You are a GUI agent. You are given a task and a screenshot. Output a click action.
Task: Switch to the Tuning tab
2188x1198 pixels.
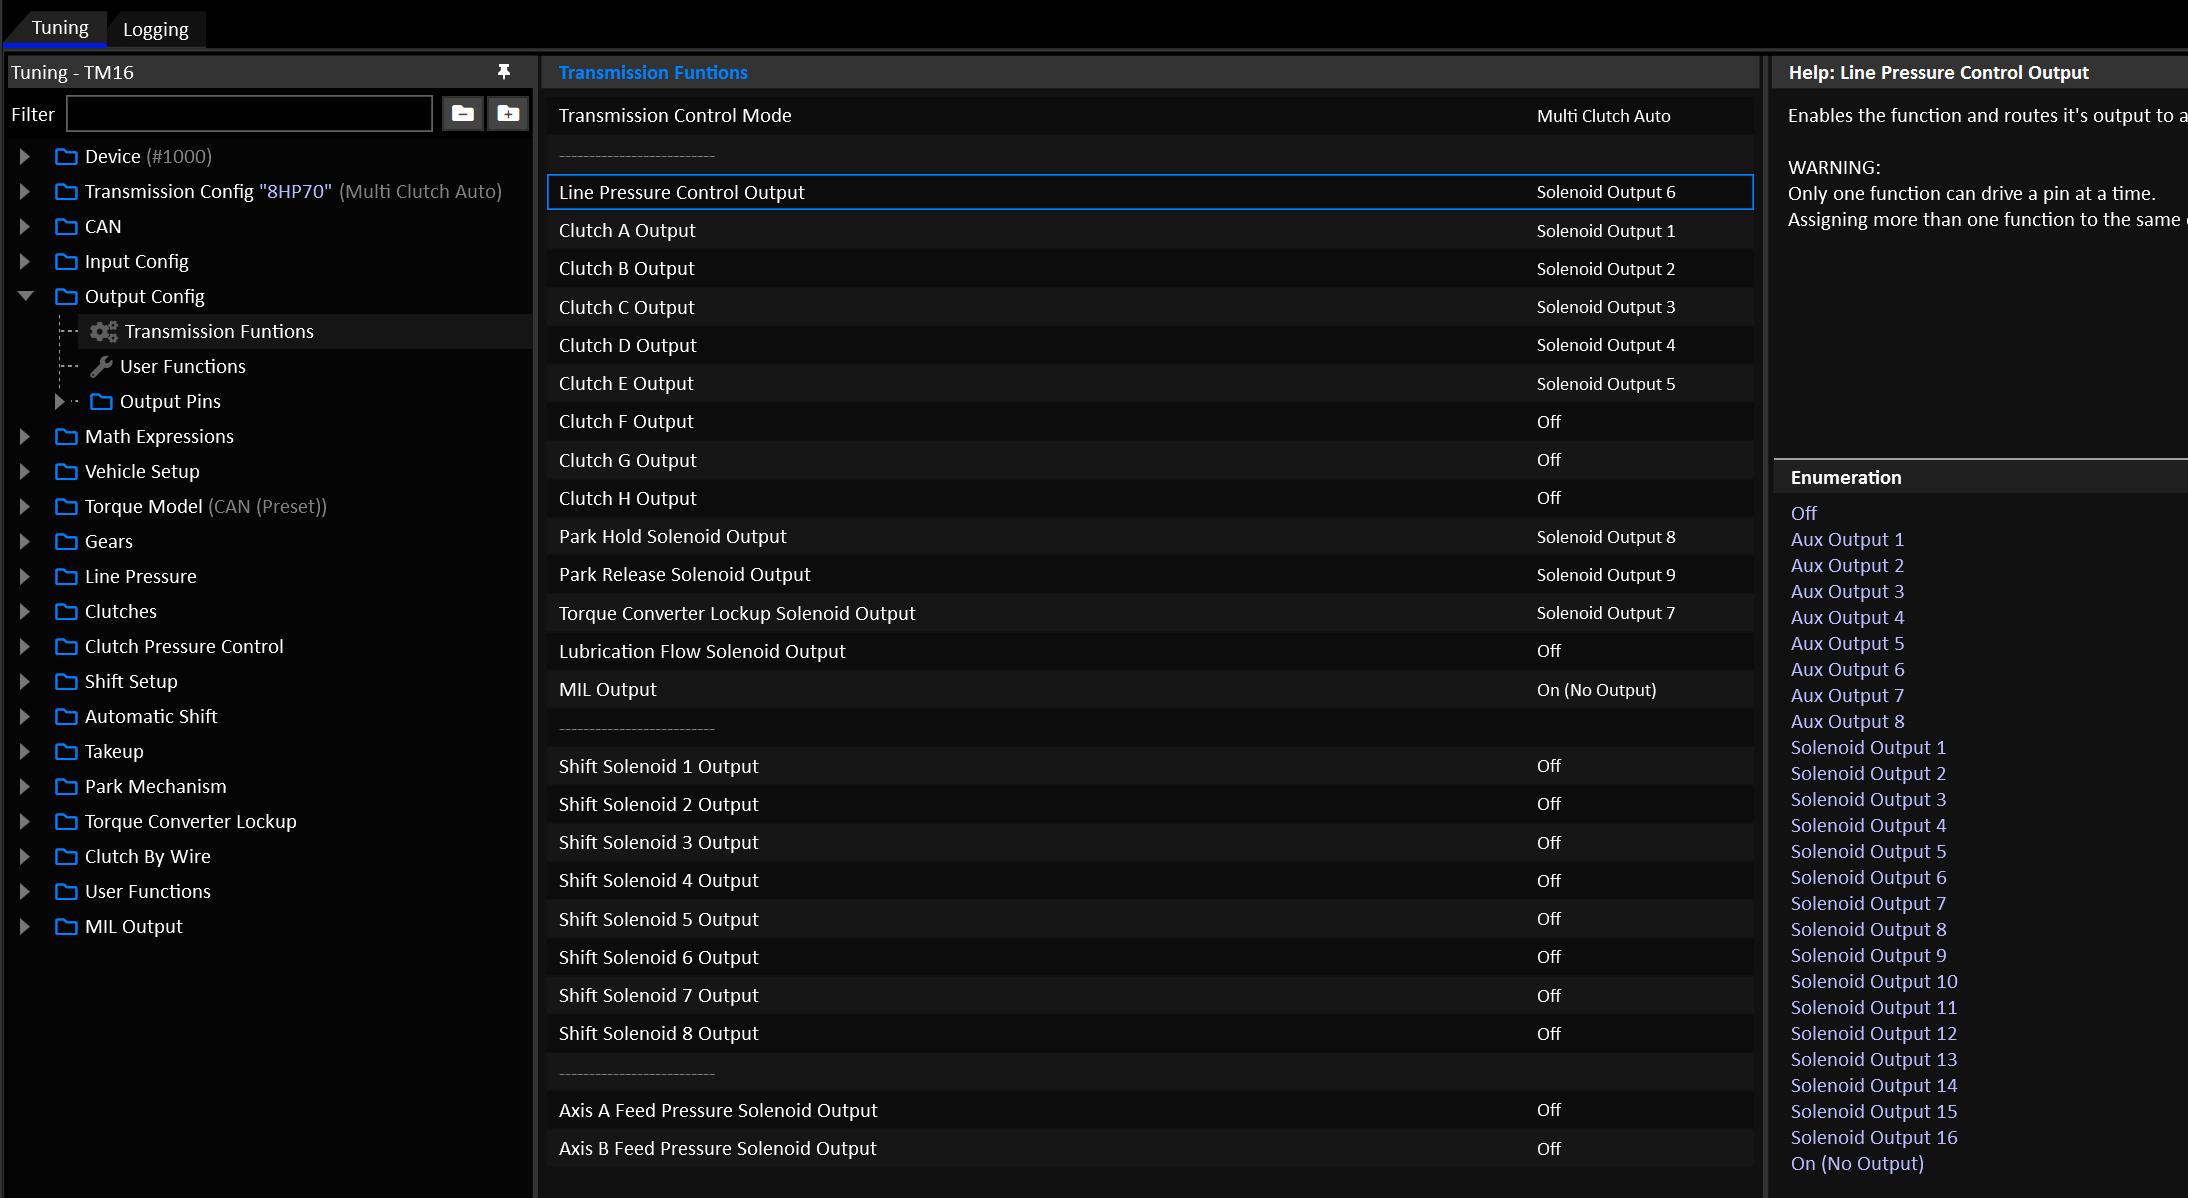pos(59,28)
